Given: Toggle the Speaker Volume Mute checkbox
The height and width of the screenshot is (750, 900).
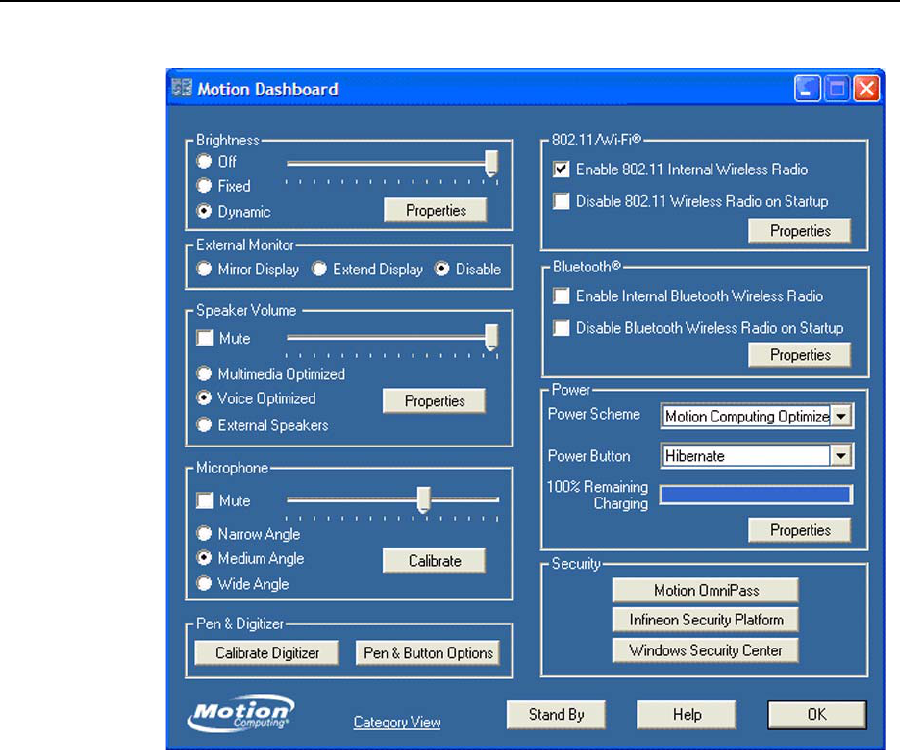Looking at the screenshot, I should pos(205,337).
